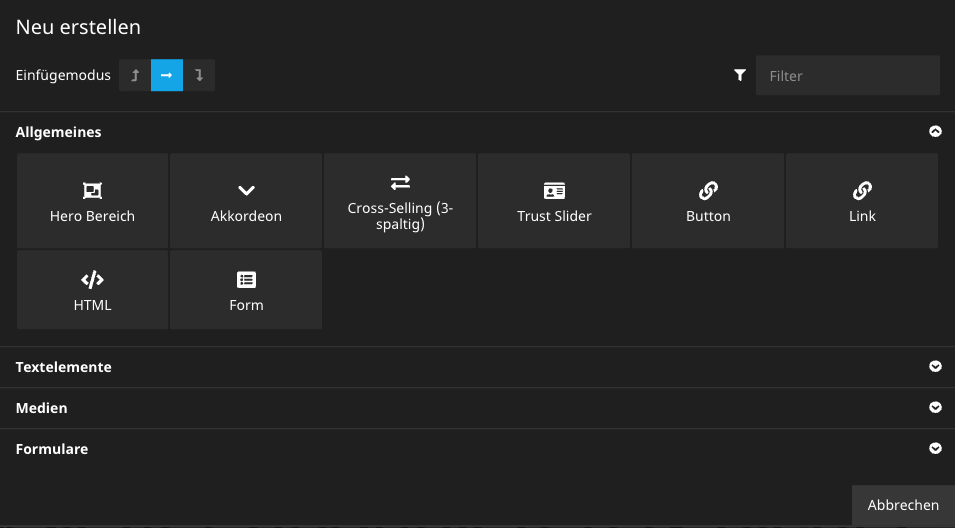Expand the Formulare section chevron
The width and height of the screenshot is (955, 528).
click(x=935, y=449)
